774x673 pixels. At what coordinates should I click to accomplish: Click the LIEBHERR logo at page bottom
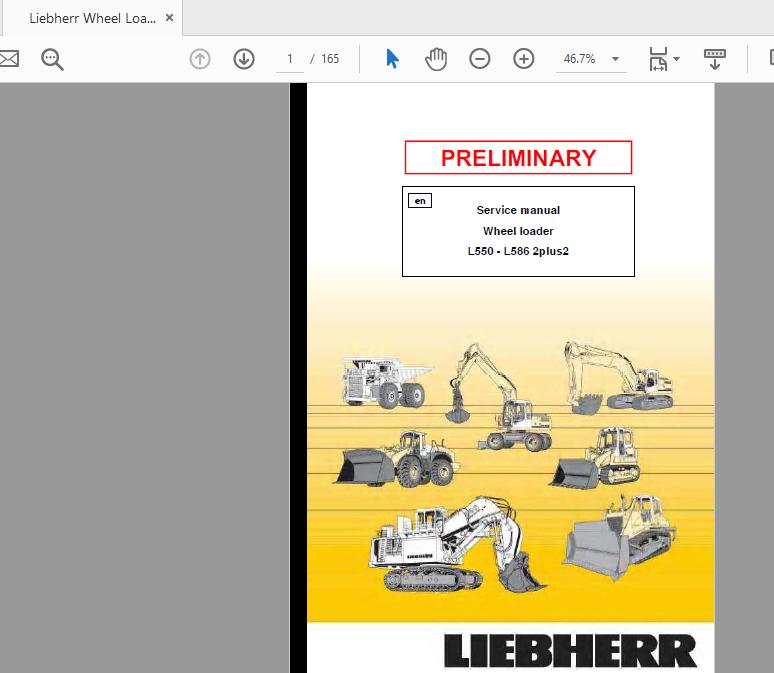point(570,651)
